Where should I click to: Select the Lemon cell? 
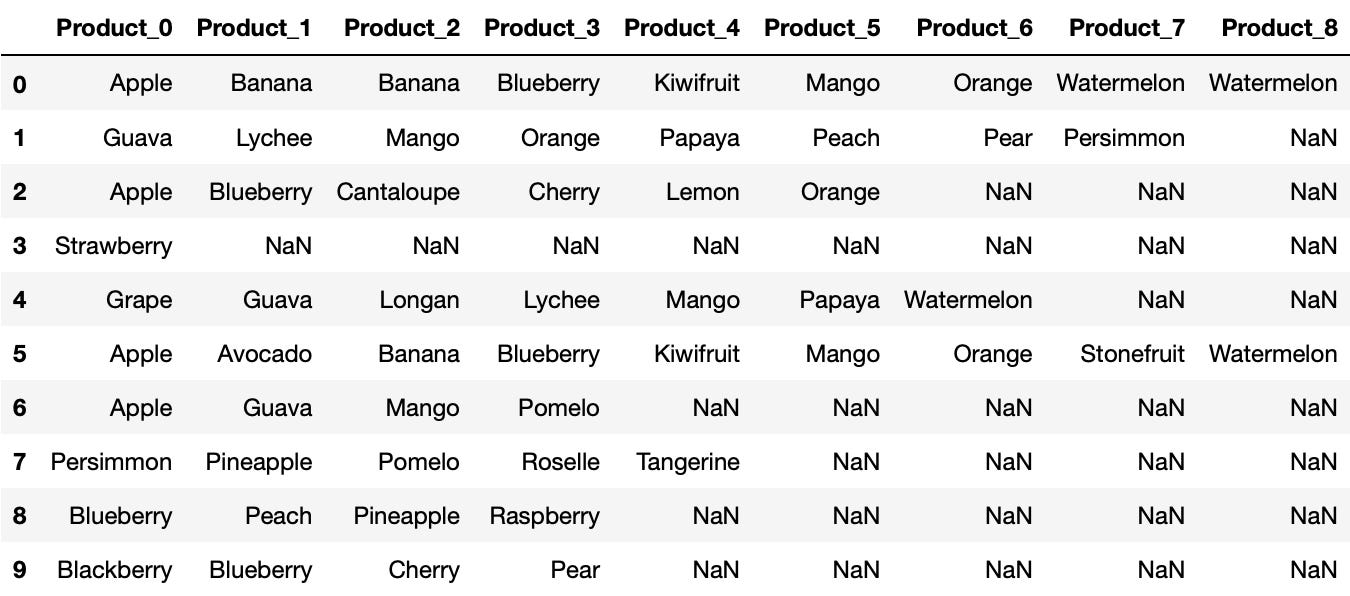pos(703,192)
